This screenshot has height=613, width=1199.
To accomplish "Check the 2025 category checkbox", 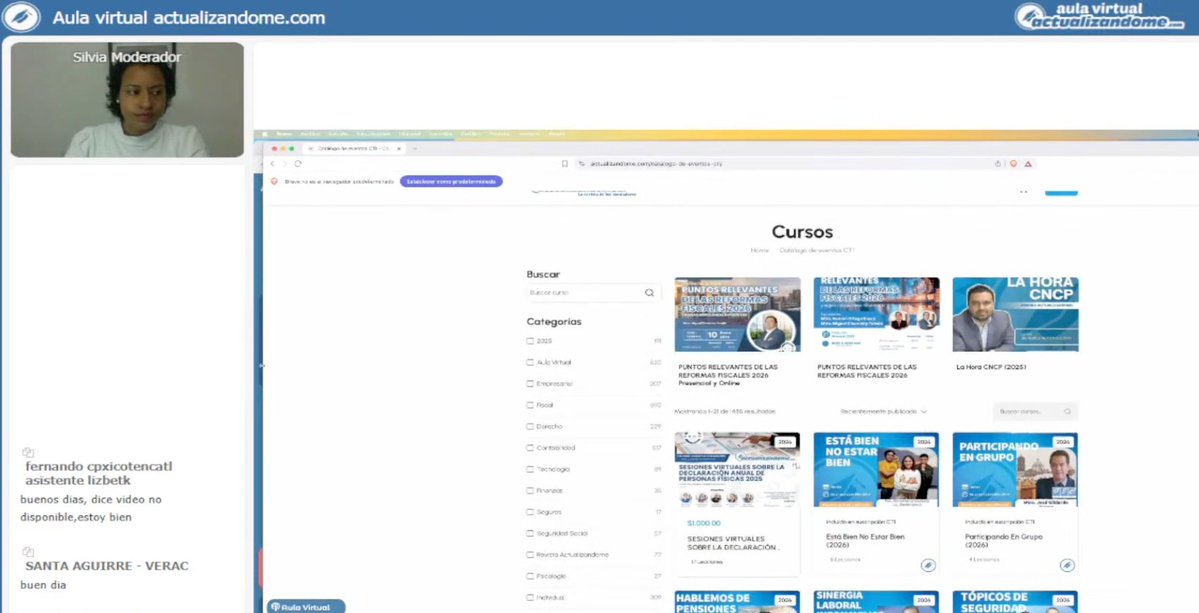I will coord(531,341).
